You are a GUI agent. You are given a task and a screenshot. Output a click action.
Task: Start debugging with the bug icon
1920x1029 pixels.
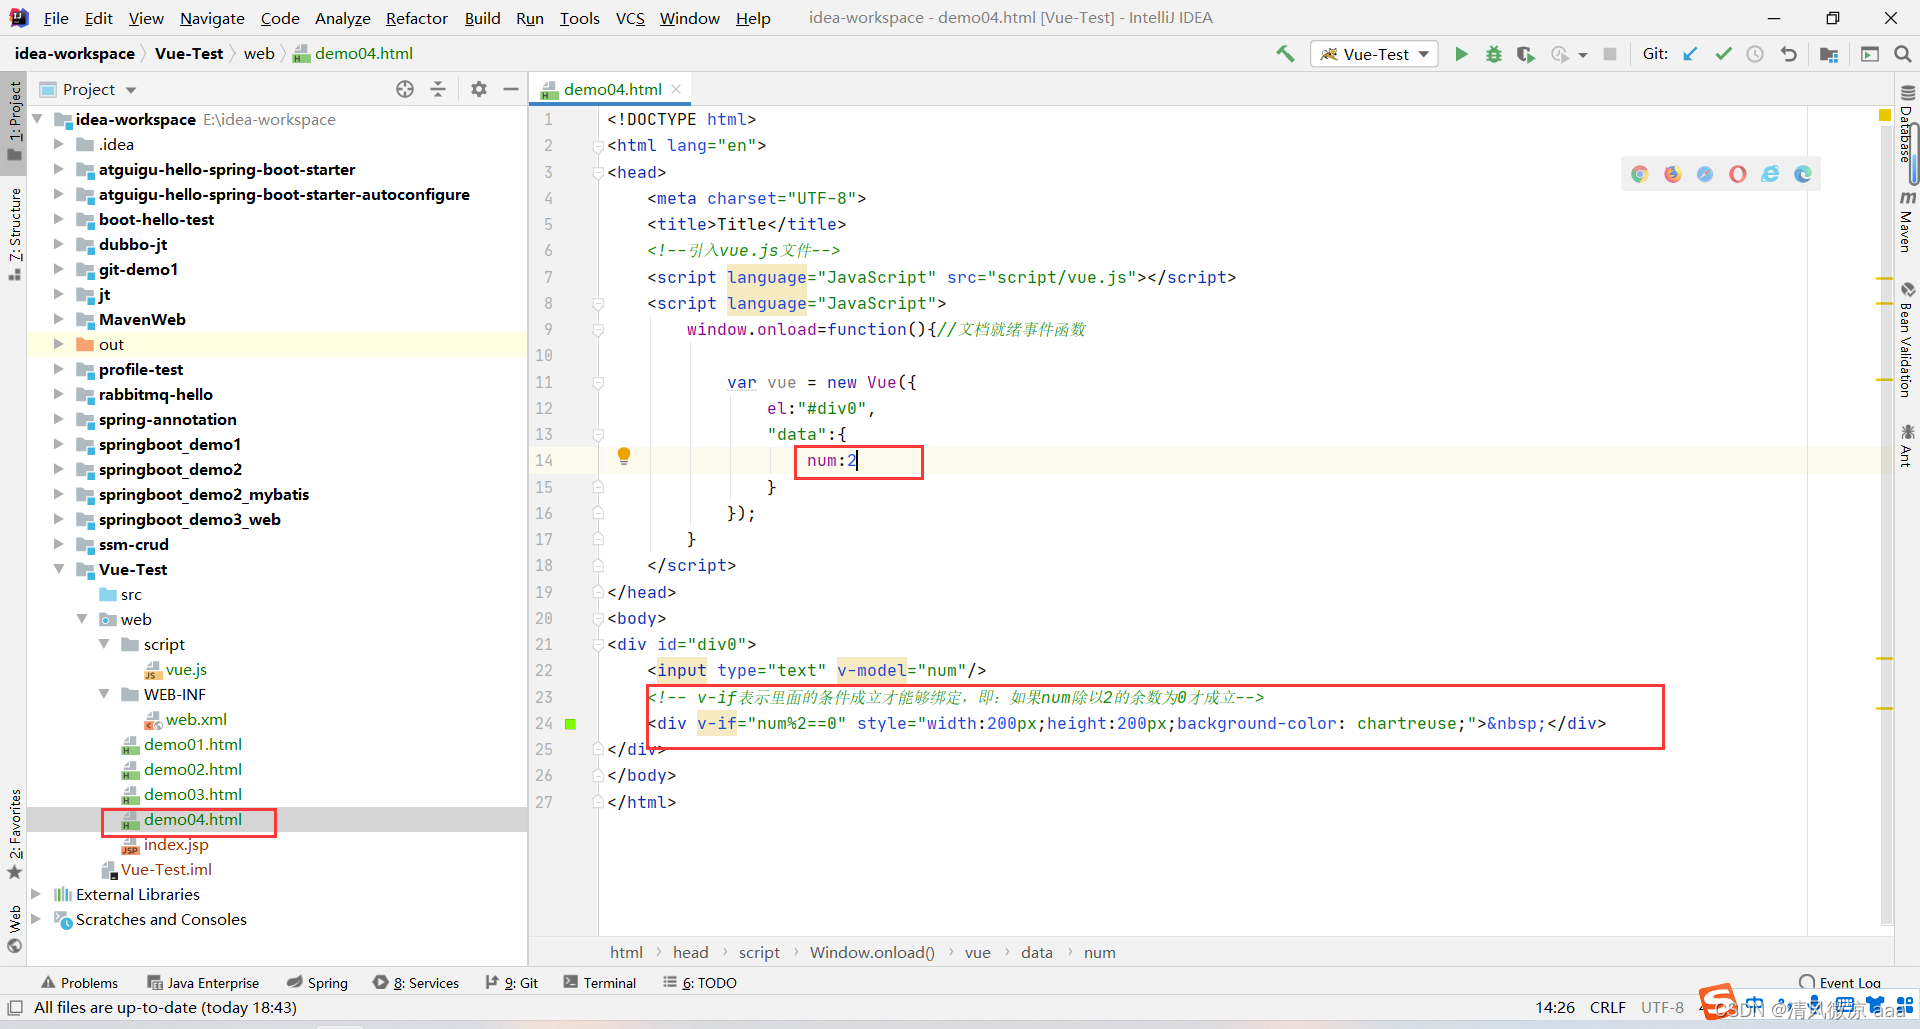[1493, 54]
